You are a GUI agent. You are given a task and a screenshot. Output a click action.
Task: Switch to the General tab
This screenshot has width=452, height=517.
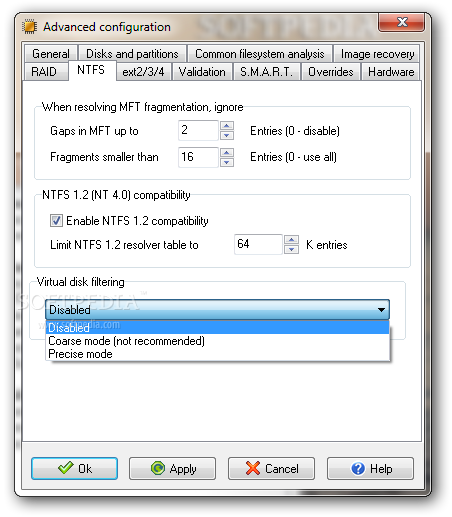click(x=51, y=54)
